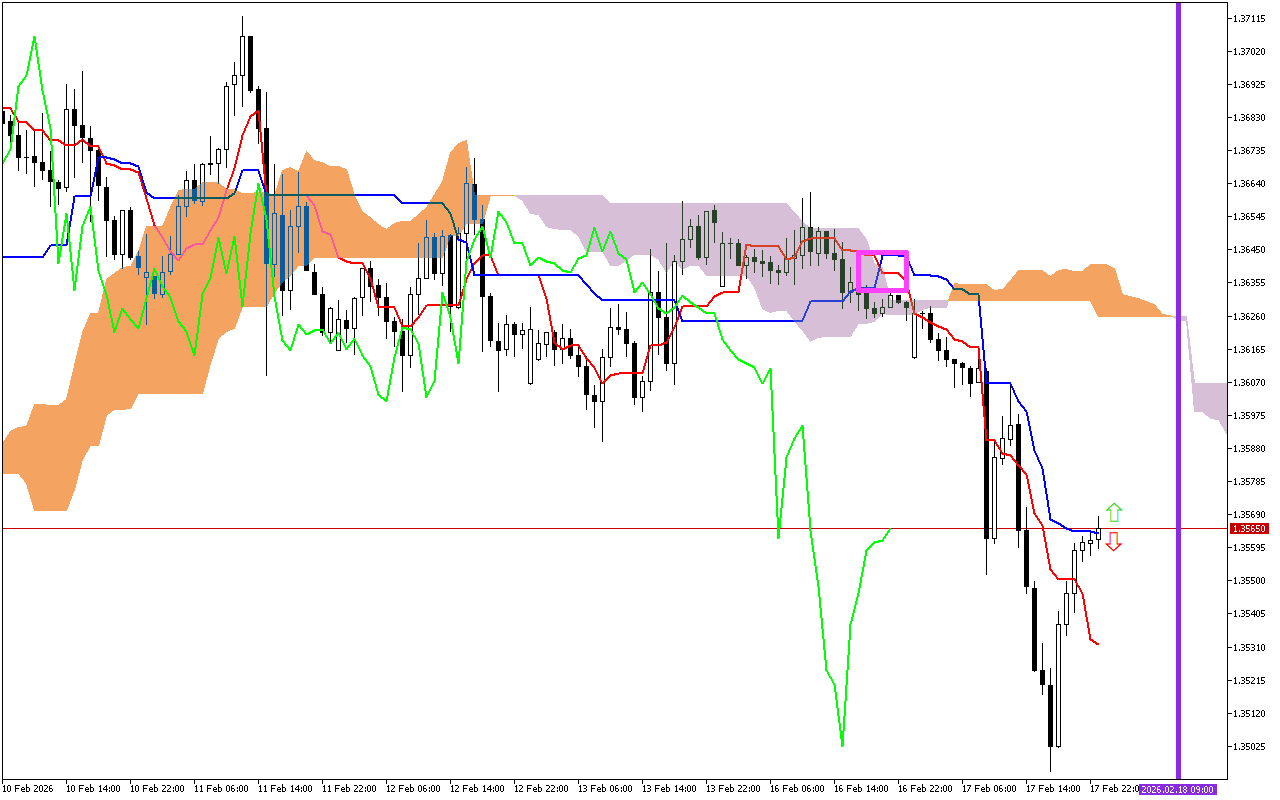1280x800 pixels.
Task: Click the 1.37115 price scale value
Action: point(1248,18)
